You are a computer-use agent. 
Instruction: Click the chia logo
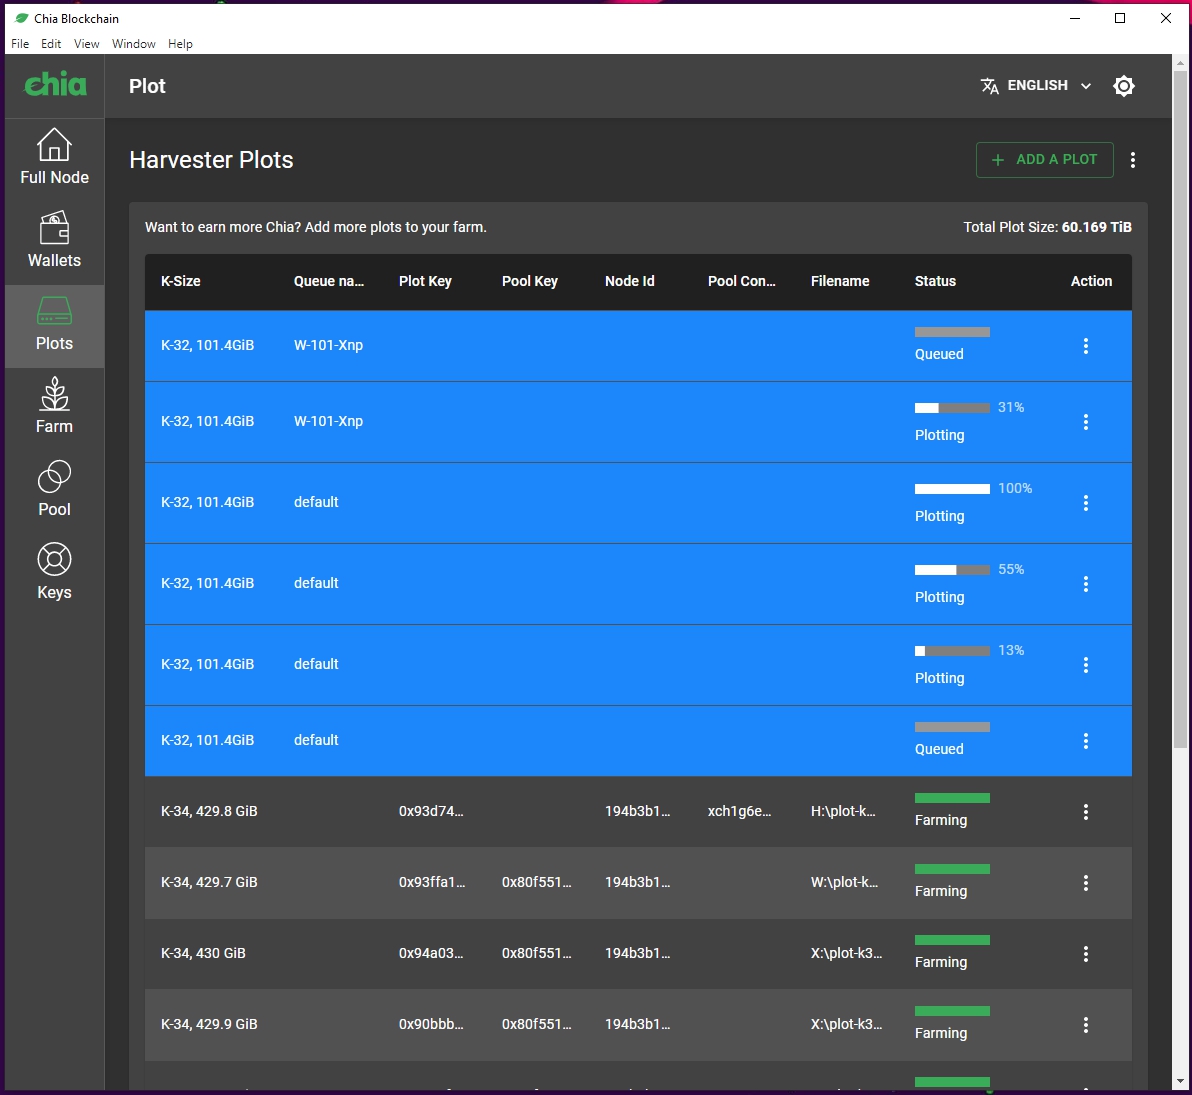[55, 84]
